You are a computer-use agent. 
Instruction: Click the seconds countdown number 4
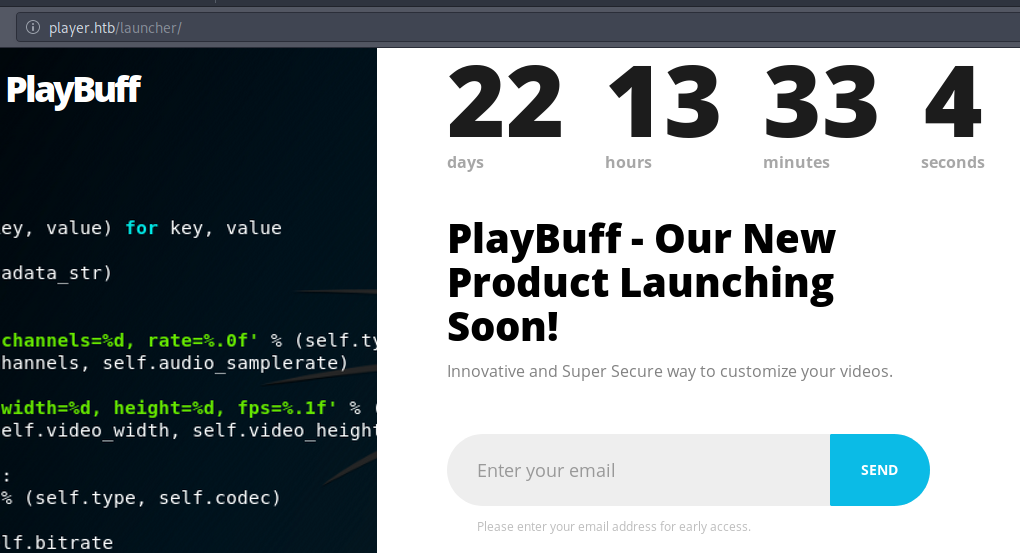952,103
